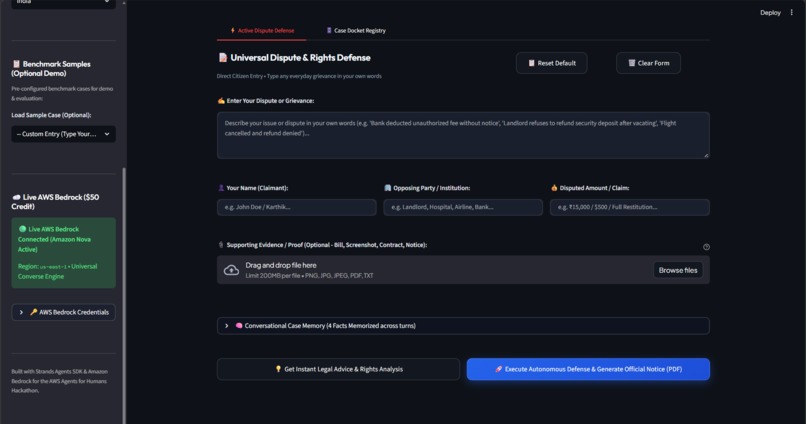Image resolution: width=806 pixels, height=424 pixels.
Task: Open the India country dropdown in sidebar
Action: [x=63, y=3]
